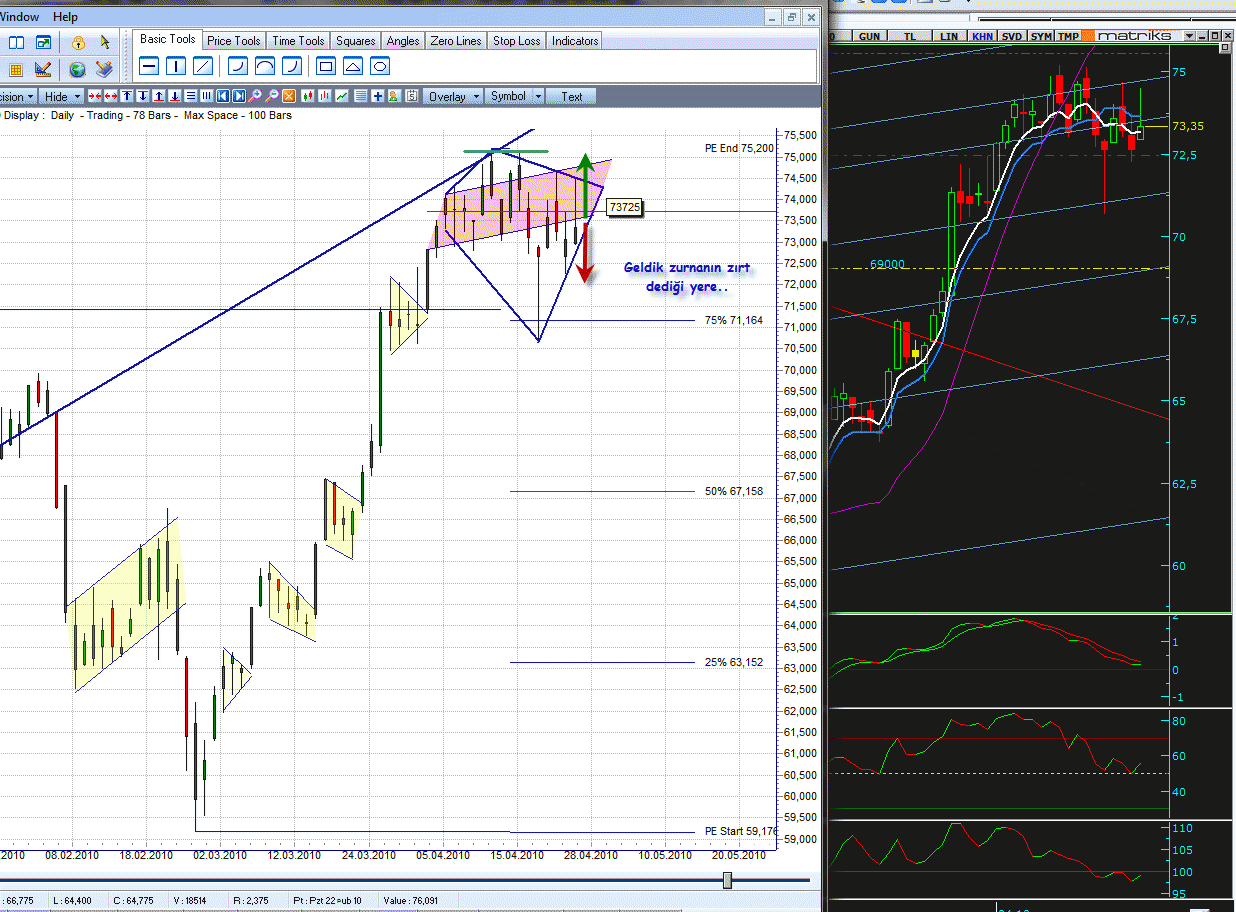Select the diagonal trend line tool
Viewport: 1236px width, 912px height.
click(203, 67)
